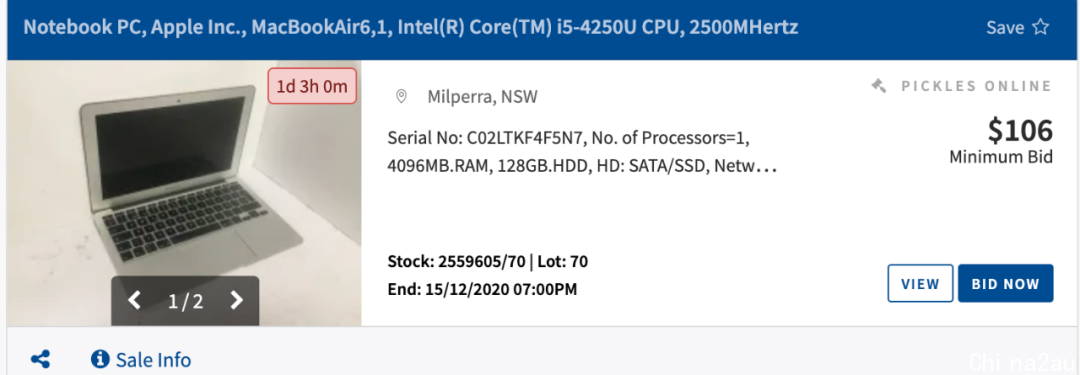Screen dimensions: 1080x375
Task: Click the Stock 2559605/70 lot text
Action: pos(488,262)
